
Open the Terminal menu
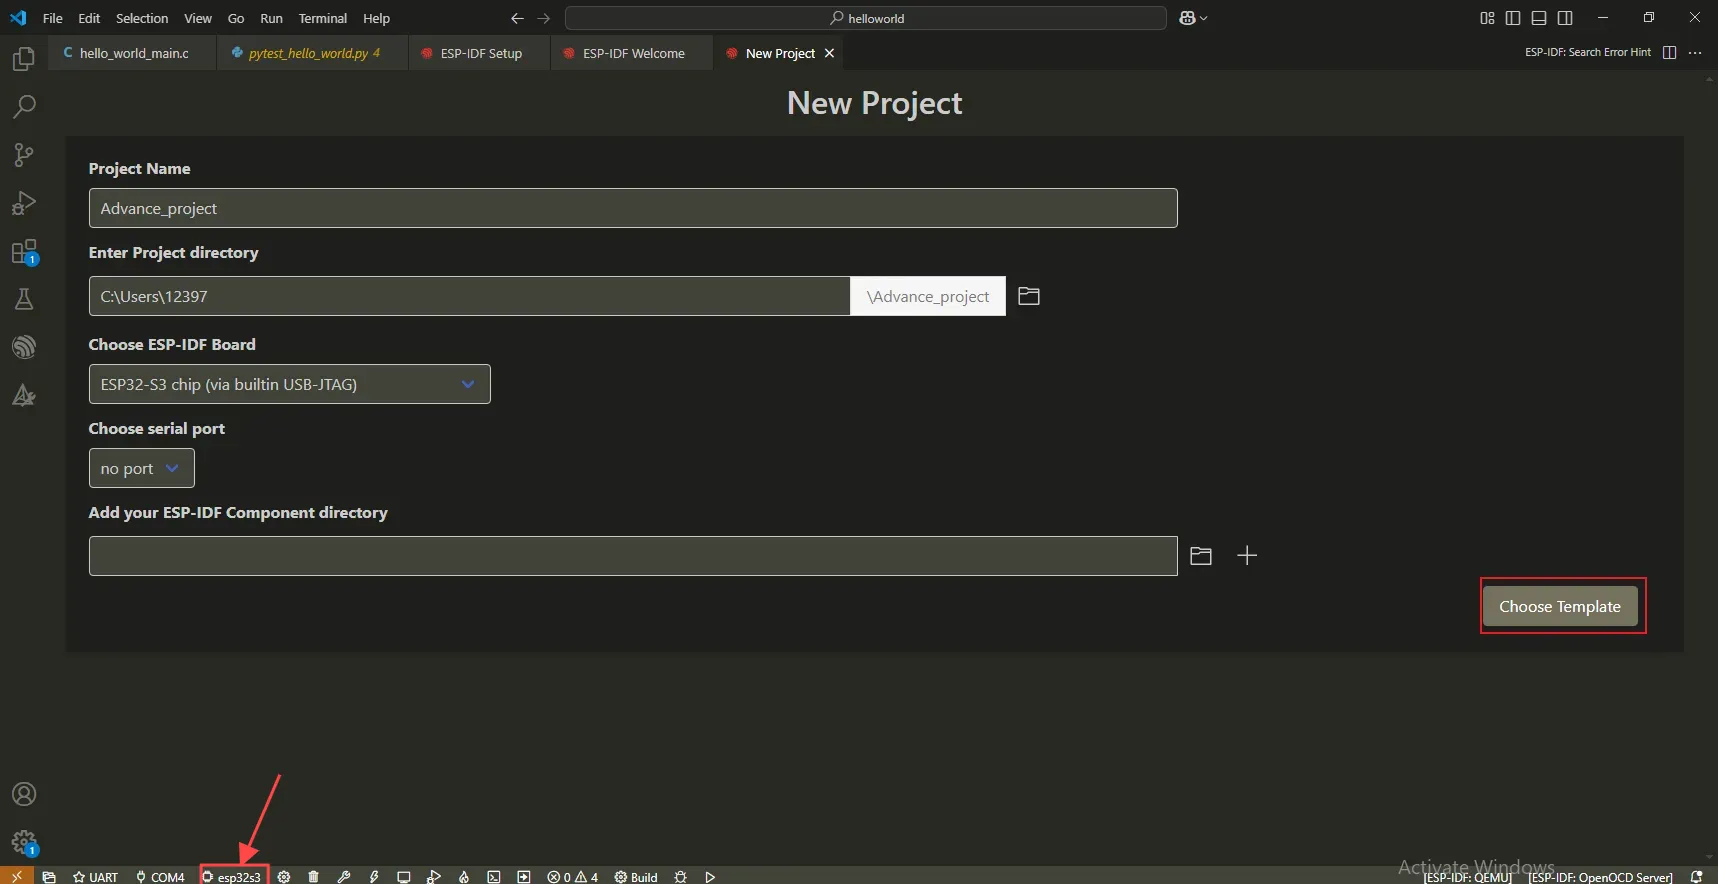click(322, 18)
